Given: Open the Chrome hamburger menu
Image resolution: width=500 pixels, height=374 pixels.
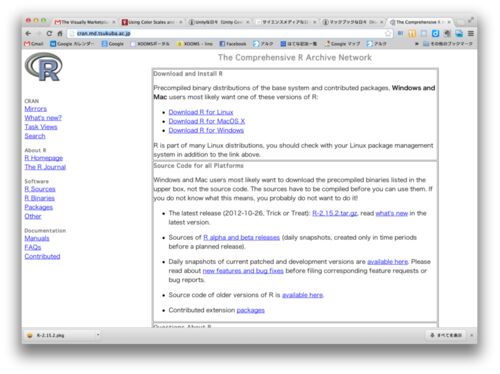Looking at the screenshot, I should [471, 33].
